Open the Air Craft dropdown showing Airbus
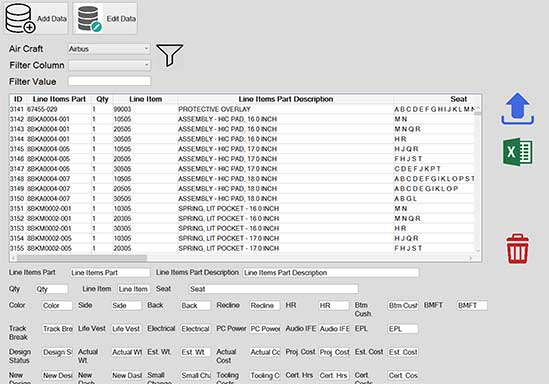549x385 pixels. (109, 49)
